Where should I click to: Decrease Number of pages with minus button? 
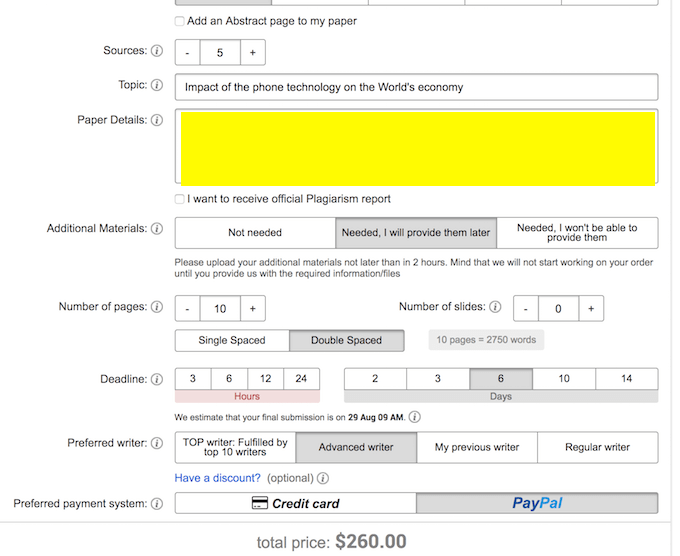(x=187, y=308)
